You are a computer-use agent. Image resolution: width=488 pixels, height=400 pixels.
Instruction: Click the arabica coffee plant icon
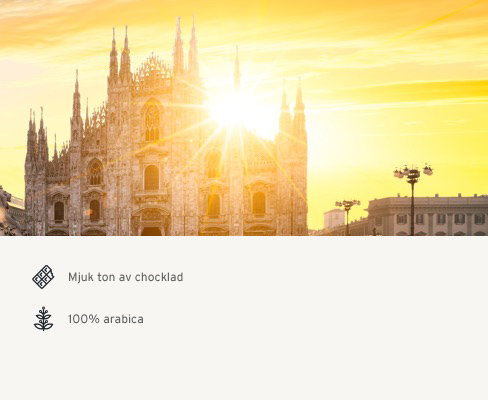pos(43,319)
